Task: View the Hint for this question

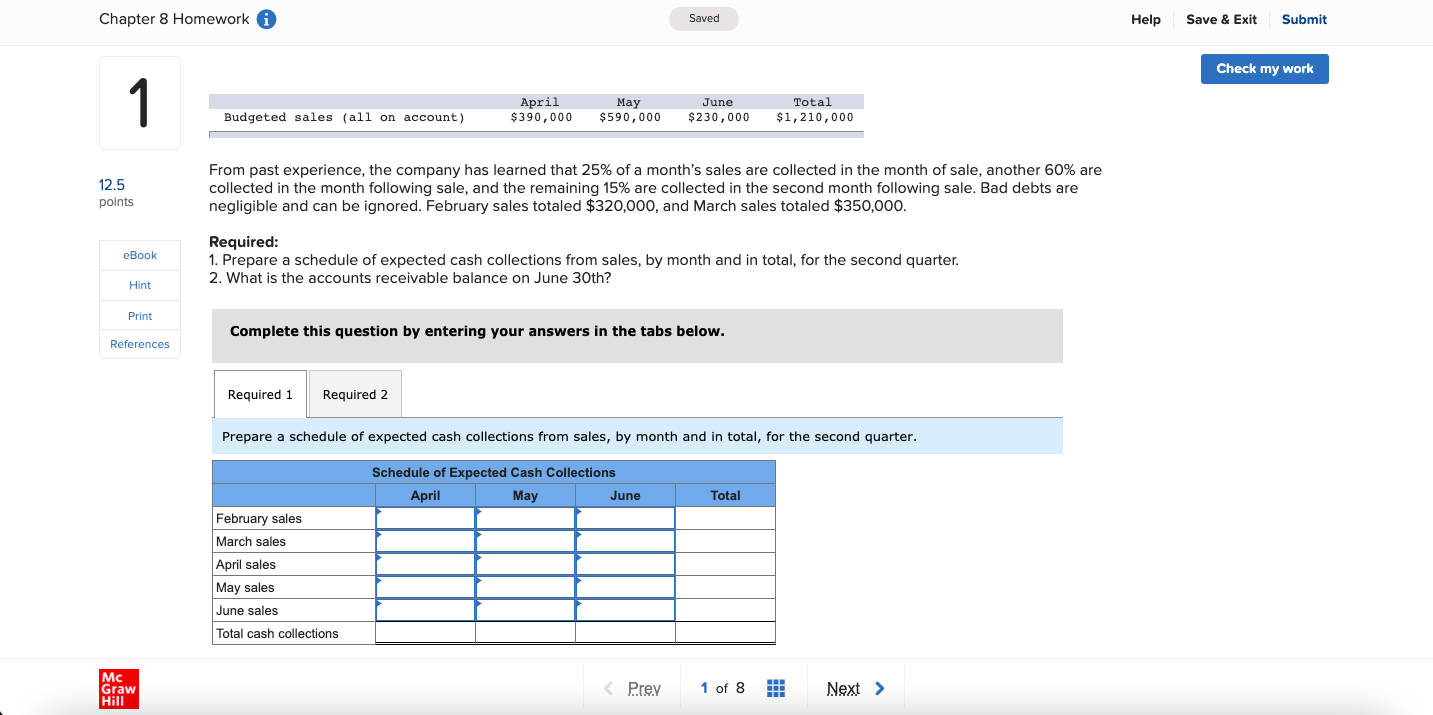Action: coord(139,285)
